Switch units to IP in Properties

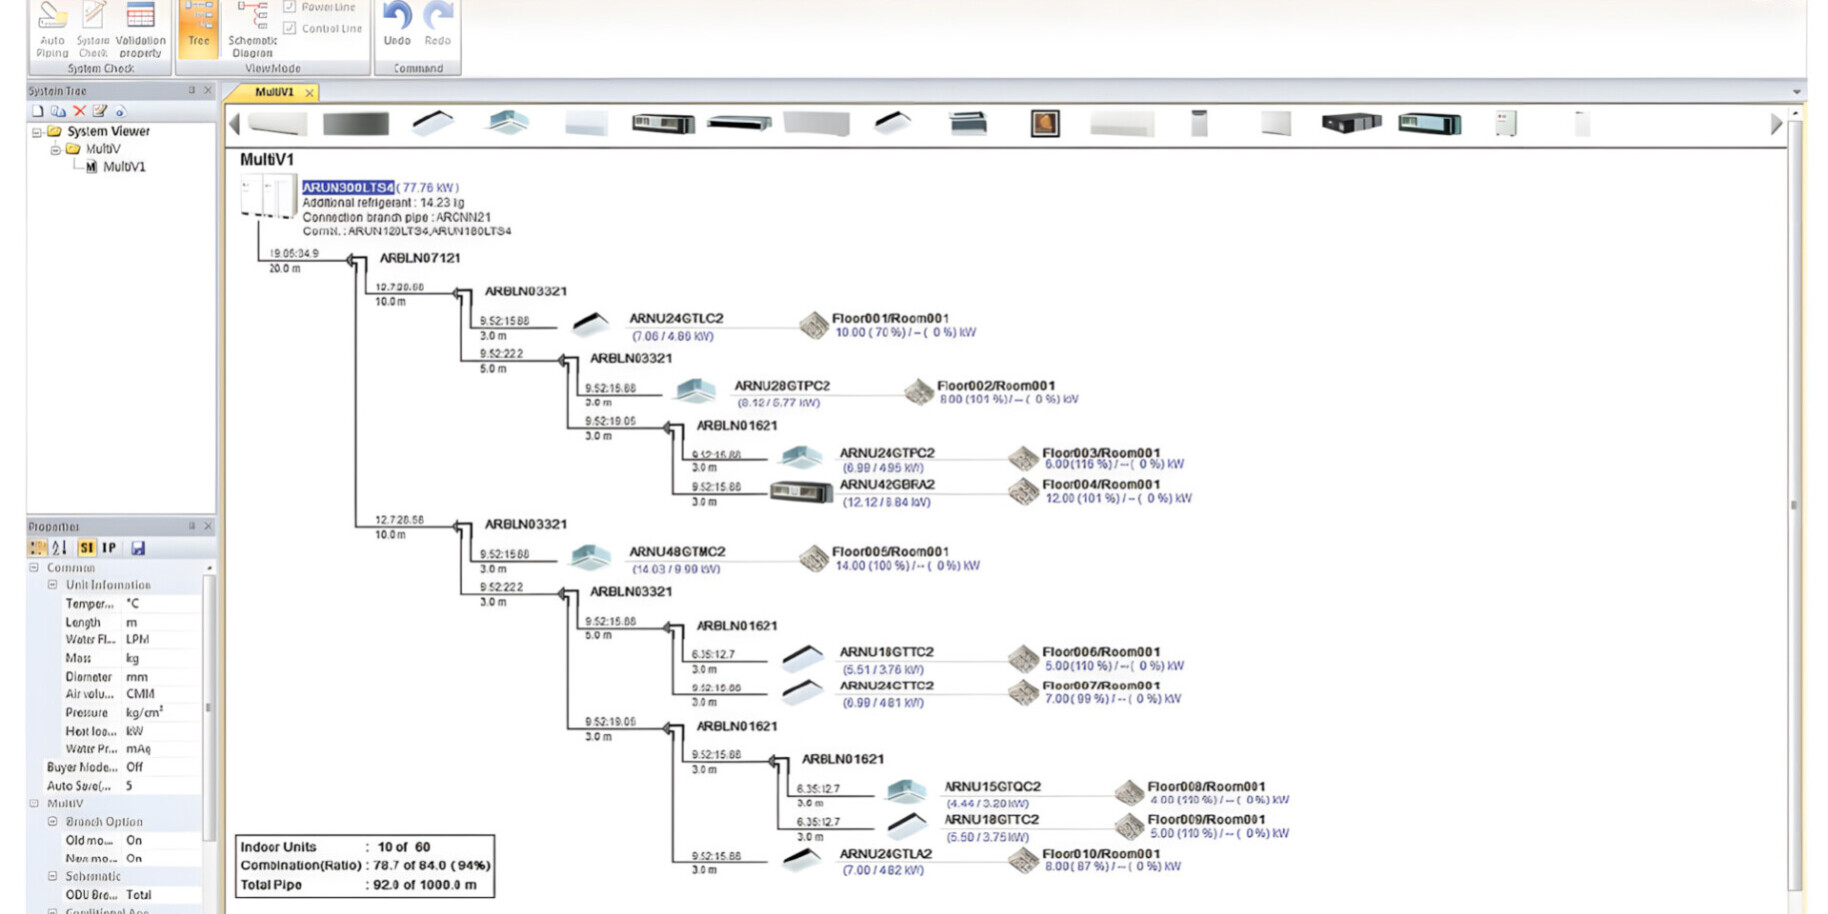[x=109, y=548]
